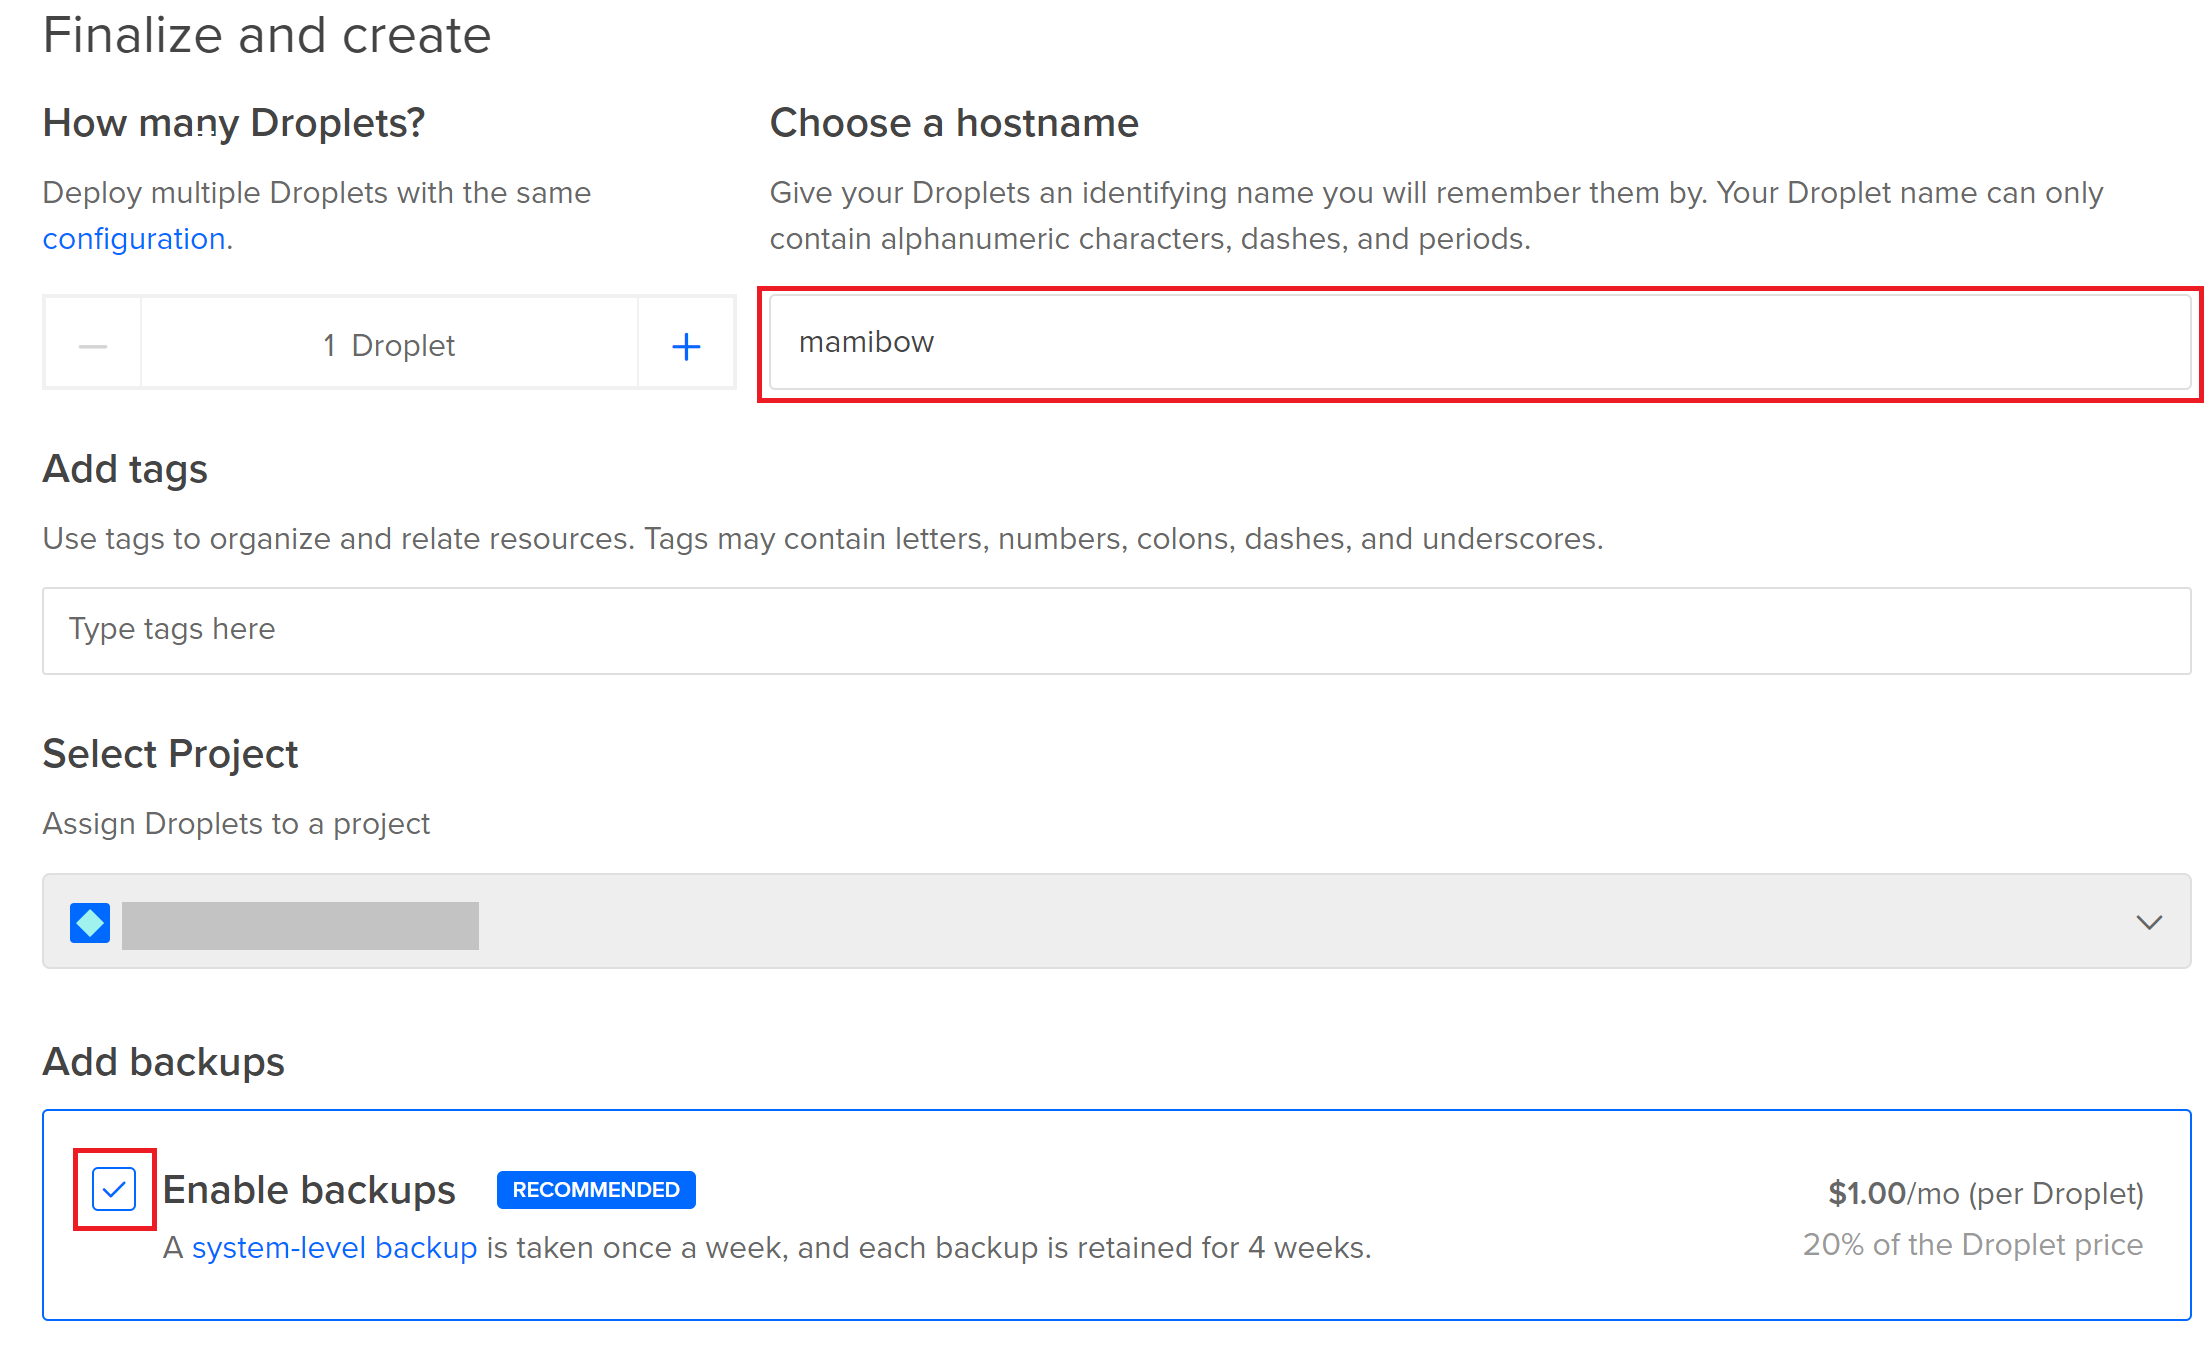The width and height of the screenshot is (2210, 1348).
Task: Click the Choose a hostname heading
Action: pyautogui.click(x=953, y=123)
